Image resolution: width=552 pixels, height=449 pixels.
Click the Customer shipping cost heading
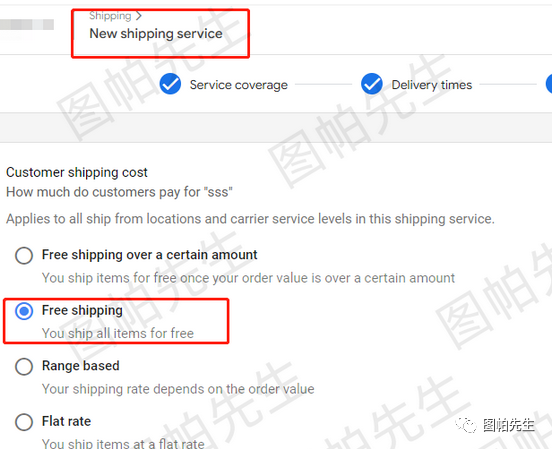point(77,173)
